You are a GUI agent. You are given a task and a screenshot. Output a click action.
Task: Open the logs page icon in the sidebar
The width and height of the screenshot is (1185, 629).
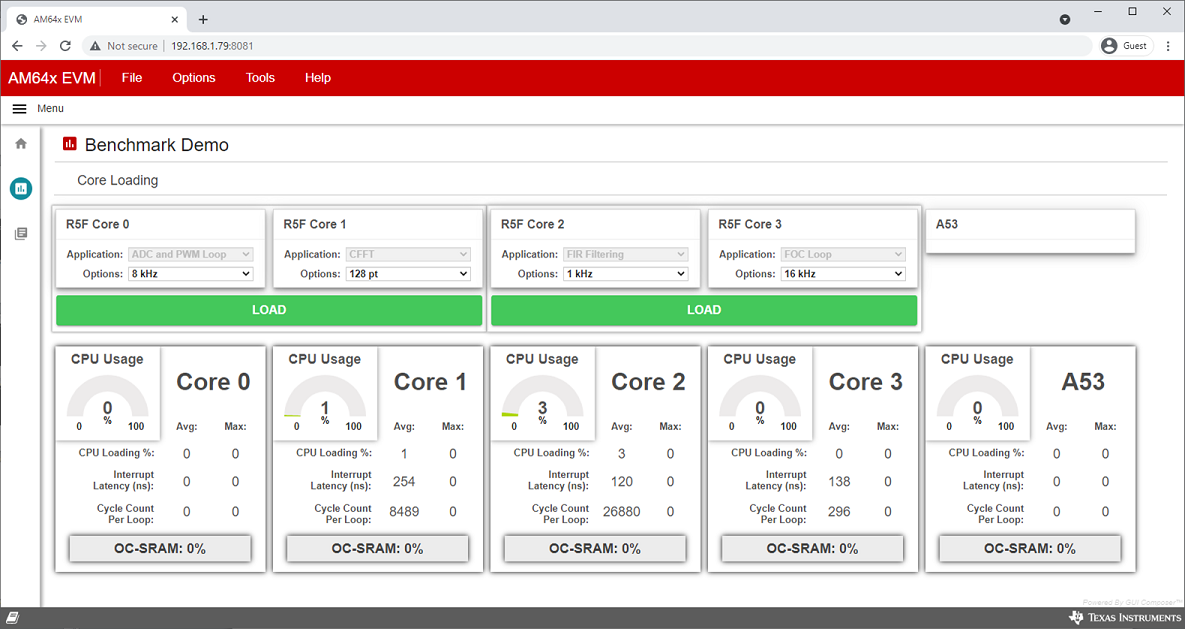click(20, 233)
